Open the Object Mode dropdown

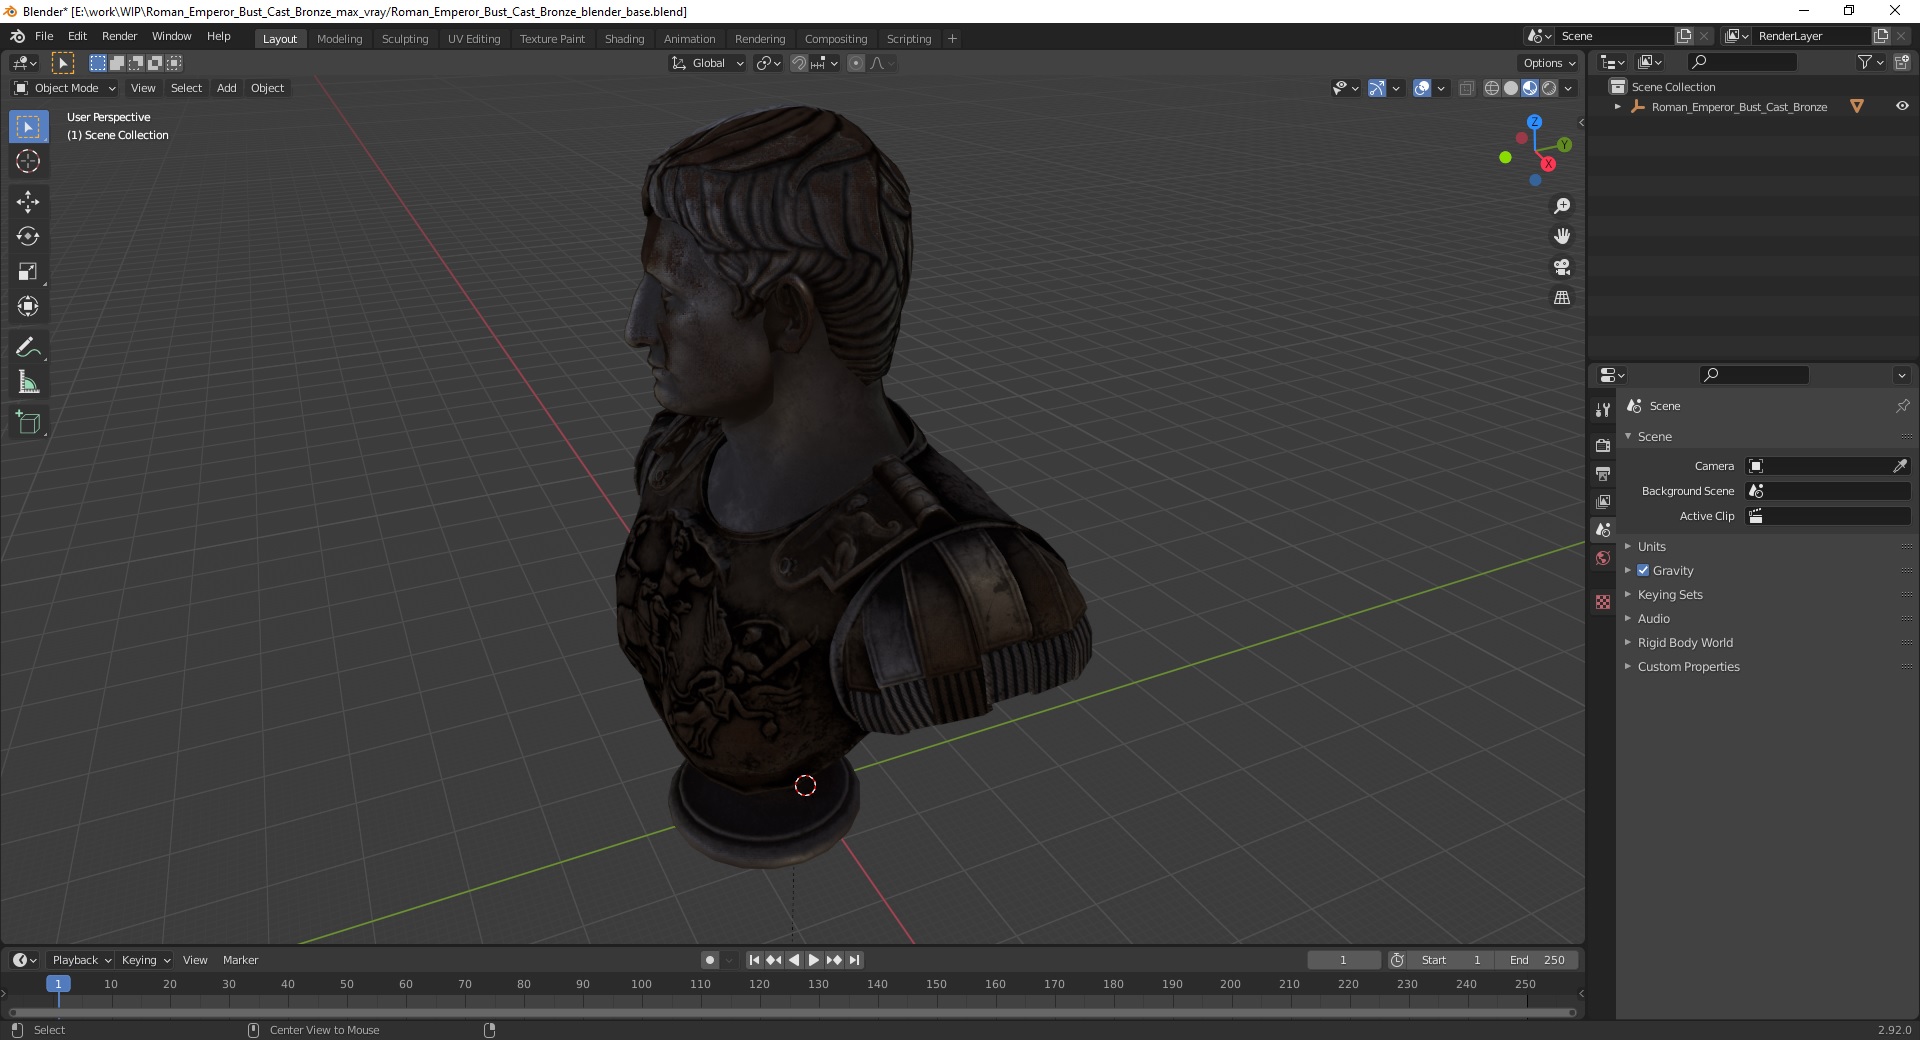[x=64, y=88]
